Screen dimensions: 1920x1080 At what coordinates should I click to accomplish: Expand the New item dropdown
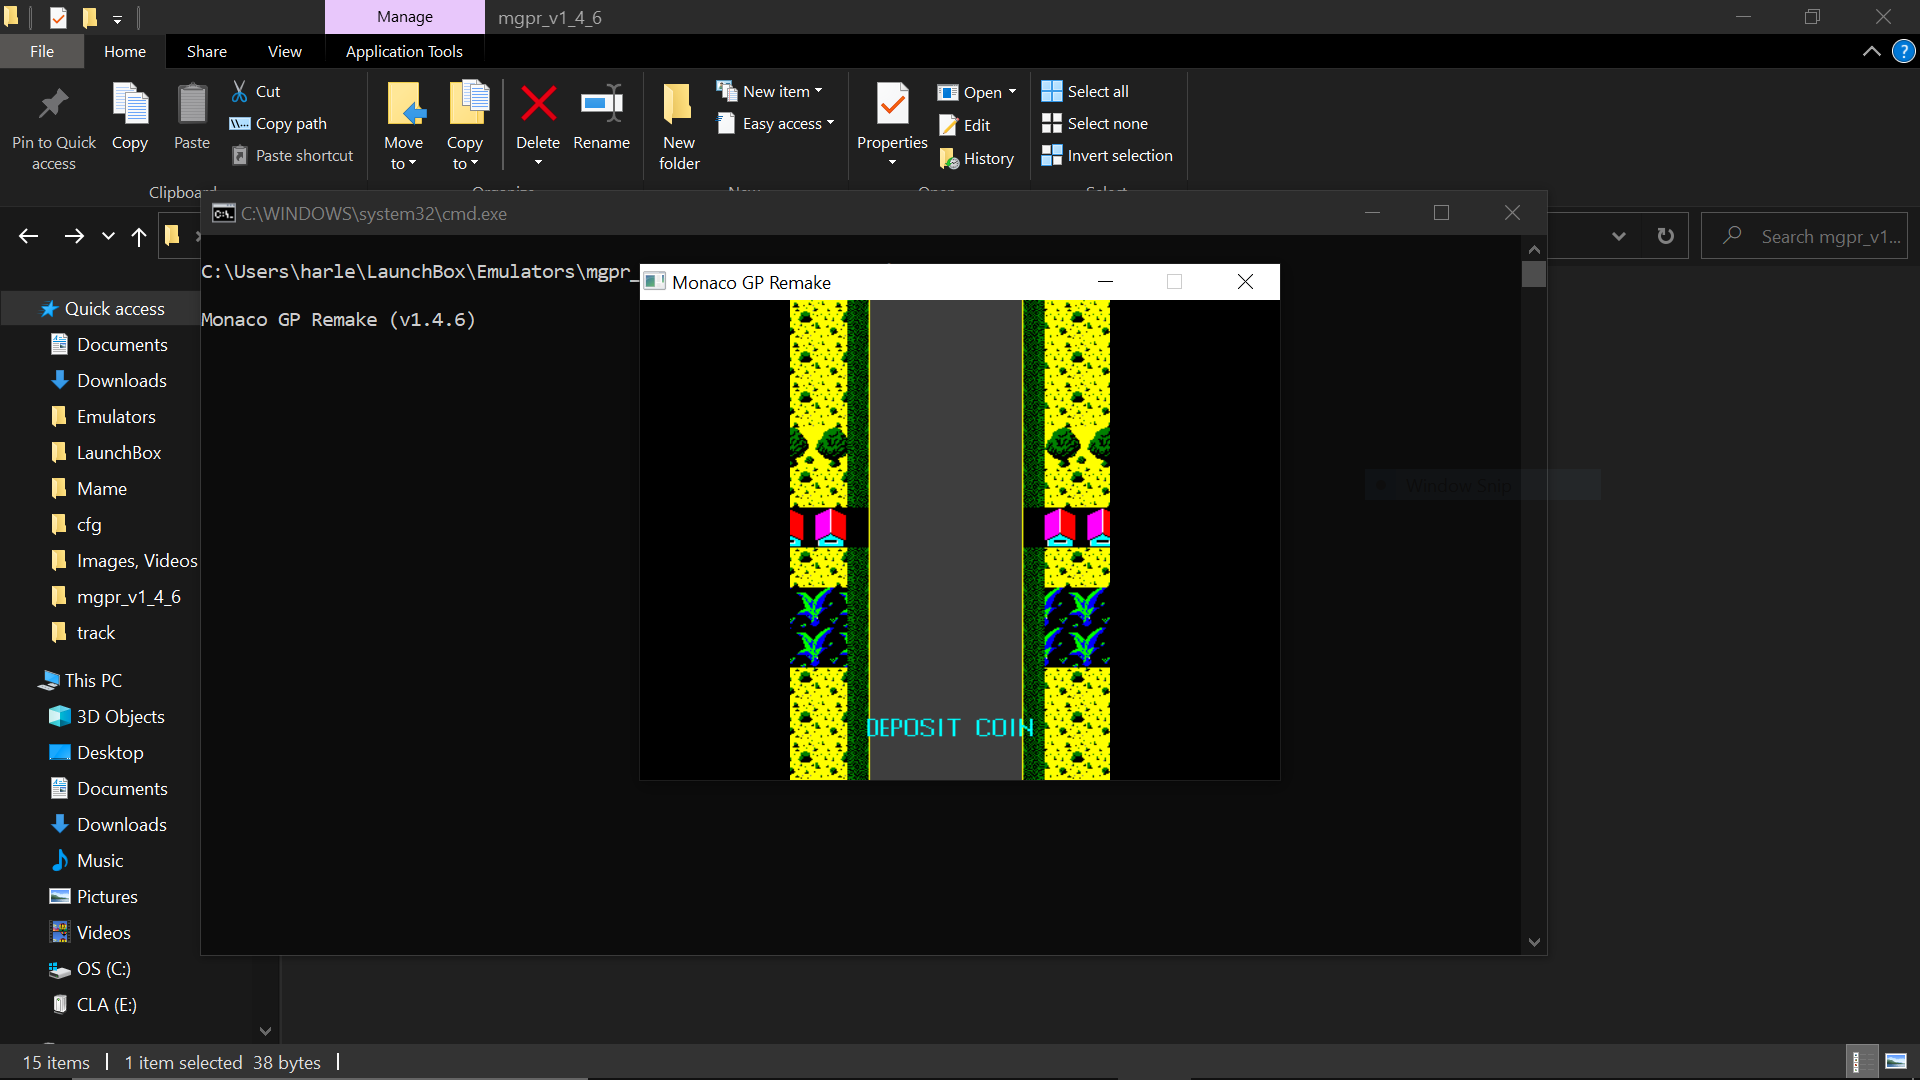coord(818,91)
